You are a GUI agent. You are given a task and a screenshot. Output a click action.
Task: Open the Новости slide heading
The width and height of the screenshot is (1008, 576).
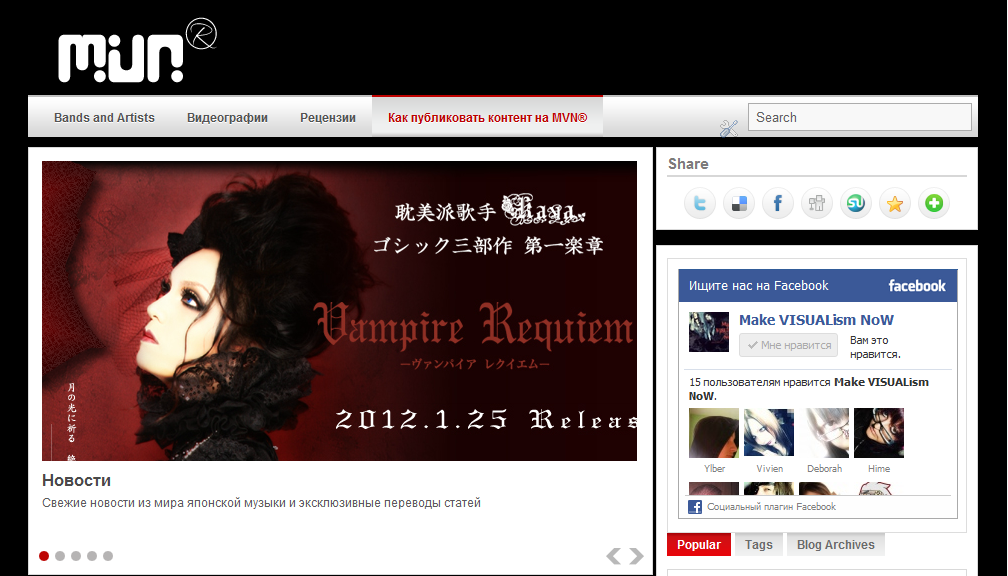pos(76,480)
